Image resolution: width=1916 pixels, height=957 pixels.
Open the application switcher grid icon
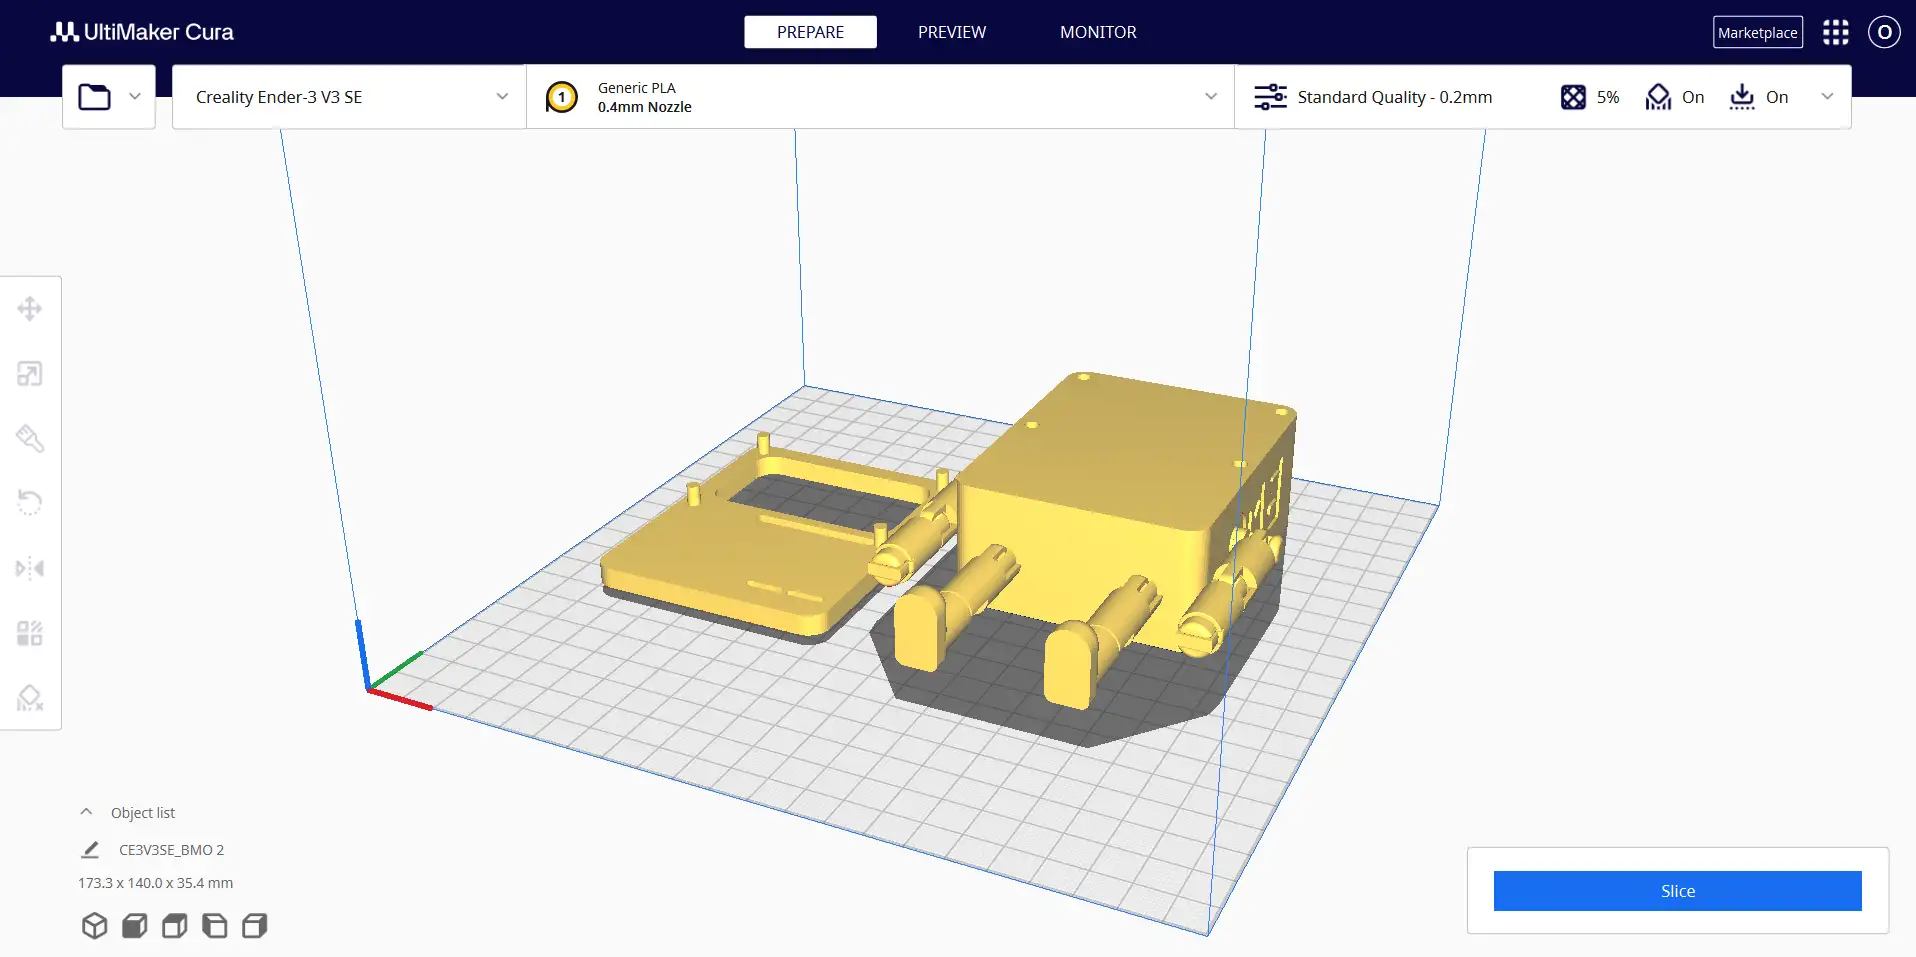[x=1836, y=32]
